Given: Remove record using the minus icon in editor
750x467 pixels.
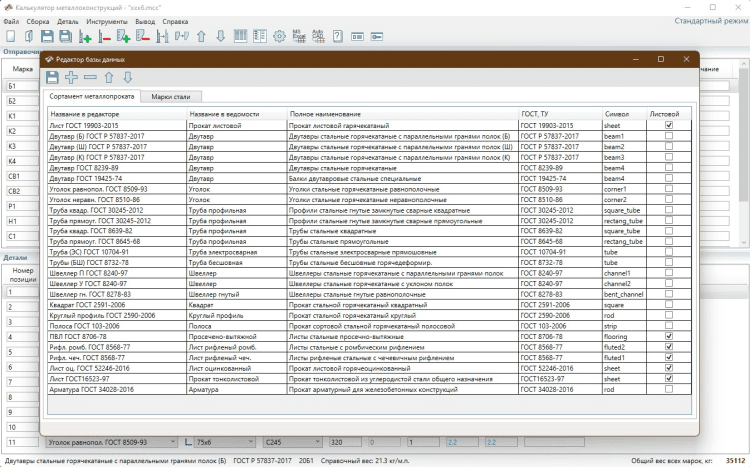Looking at the screenshot, I should click(90, 77).
